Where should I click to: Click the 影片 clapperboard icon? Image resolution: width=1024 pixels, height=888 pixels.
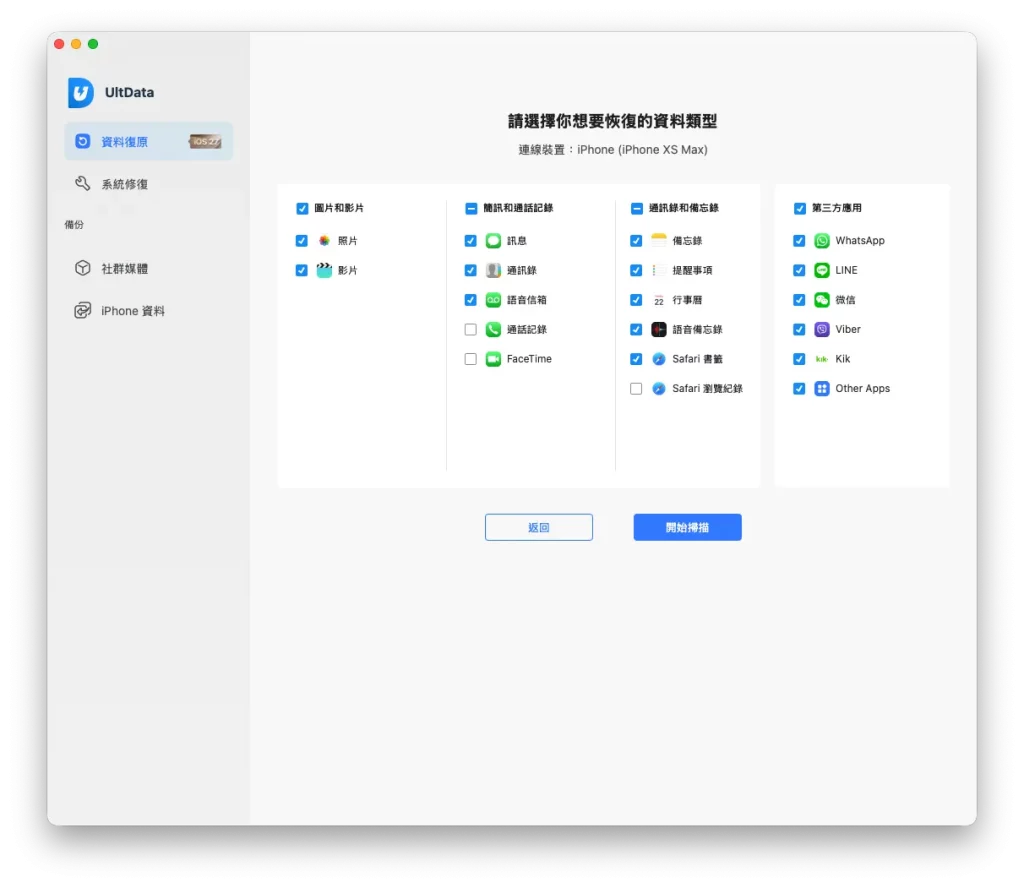[x=324, y=270]
